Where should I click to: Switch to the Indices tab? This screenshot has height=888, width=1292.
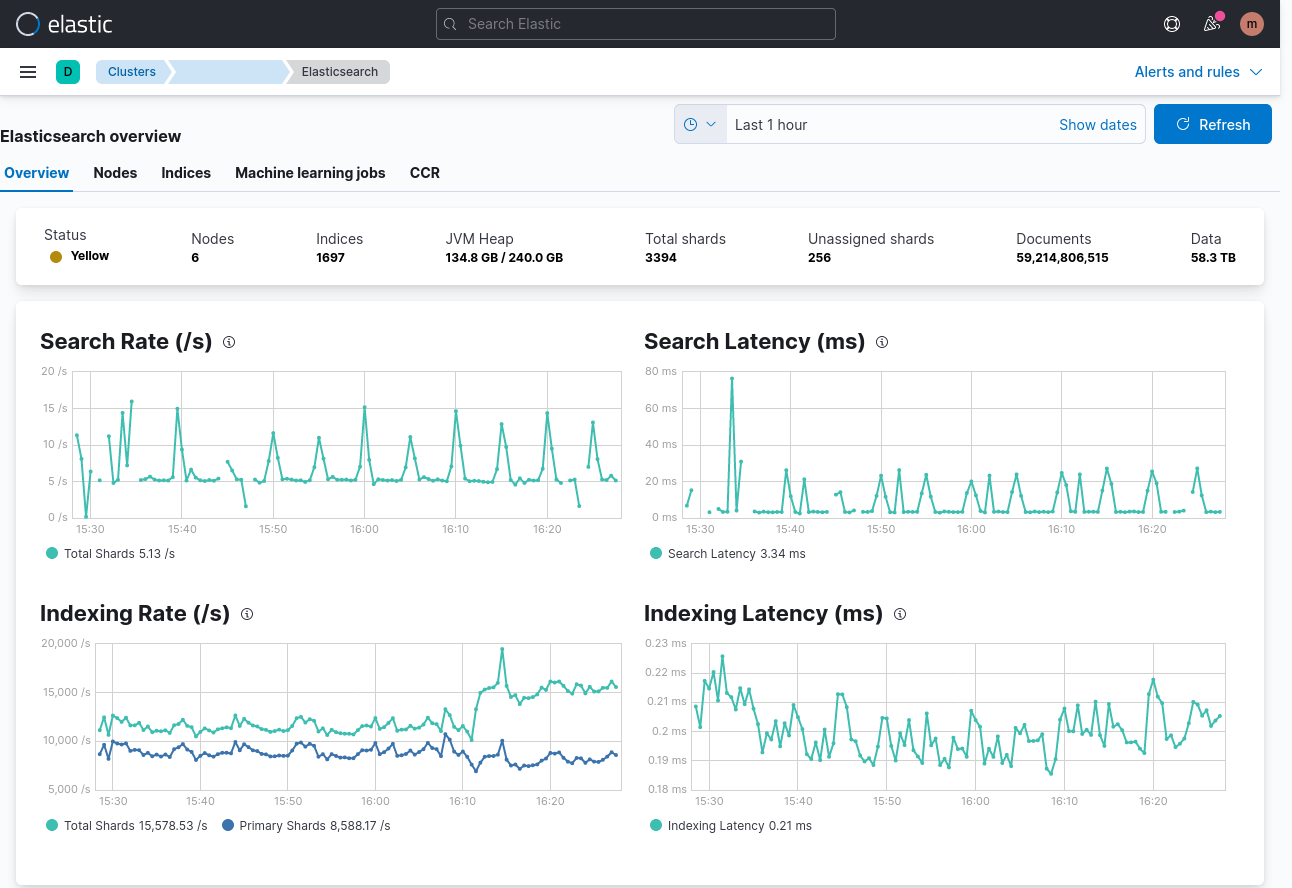click(x=186, y=173)
